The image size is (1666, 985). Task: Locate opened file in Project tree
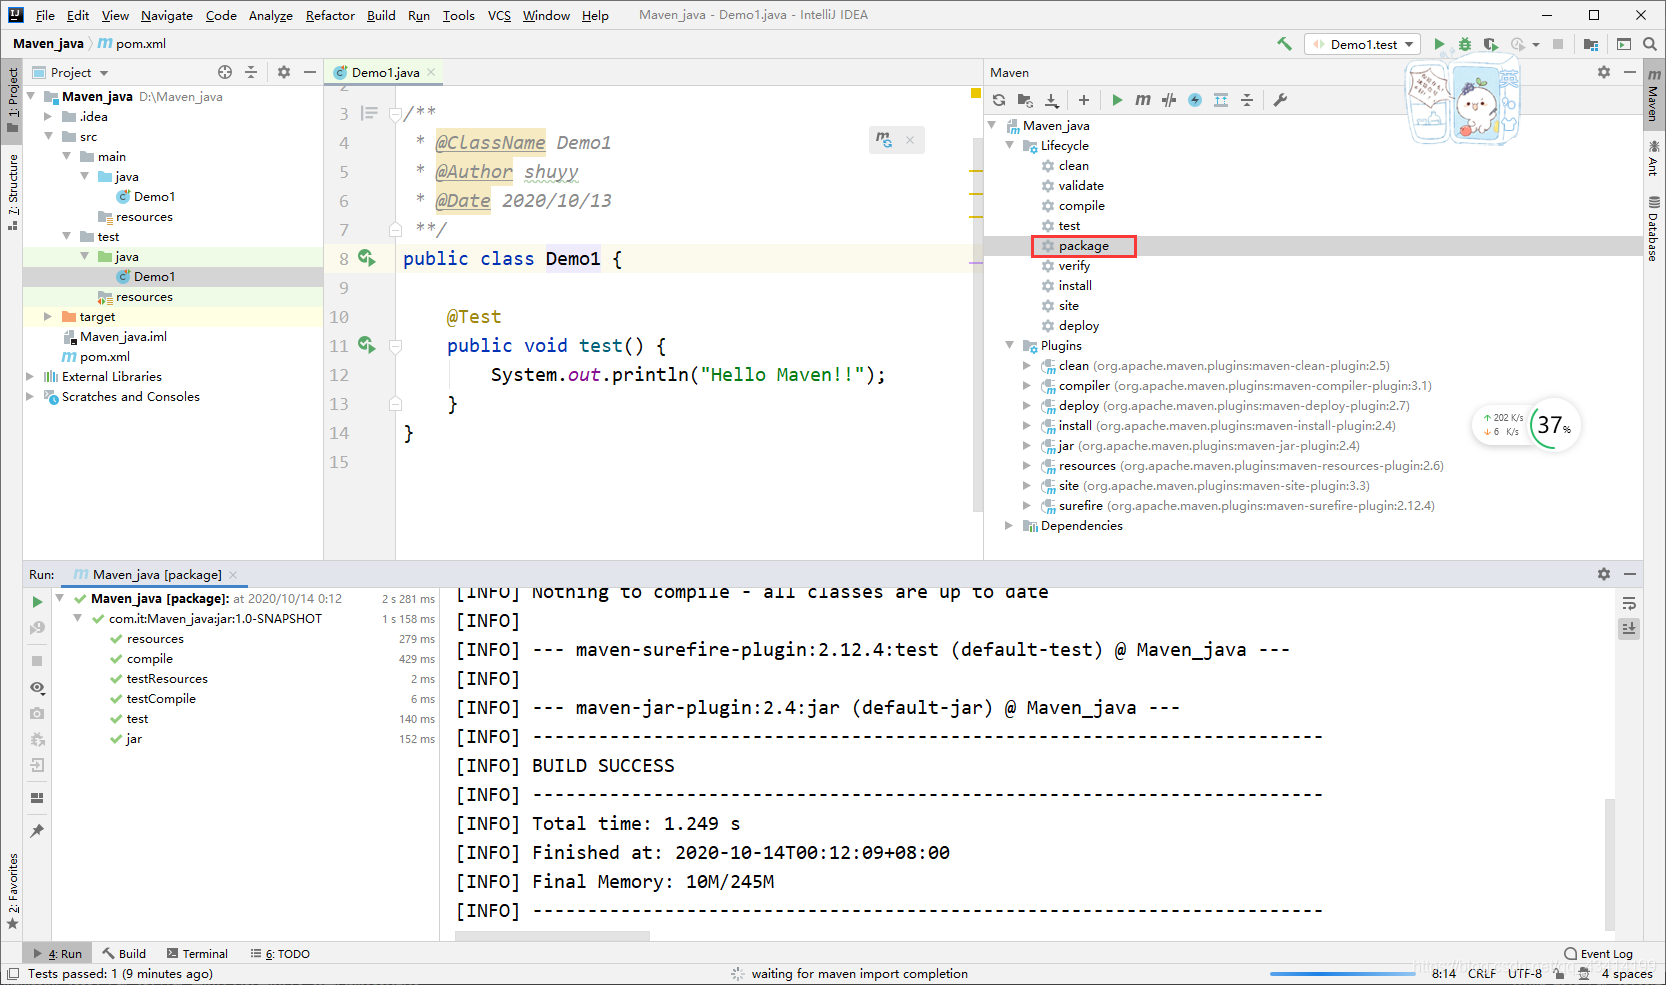pos(225,72)
